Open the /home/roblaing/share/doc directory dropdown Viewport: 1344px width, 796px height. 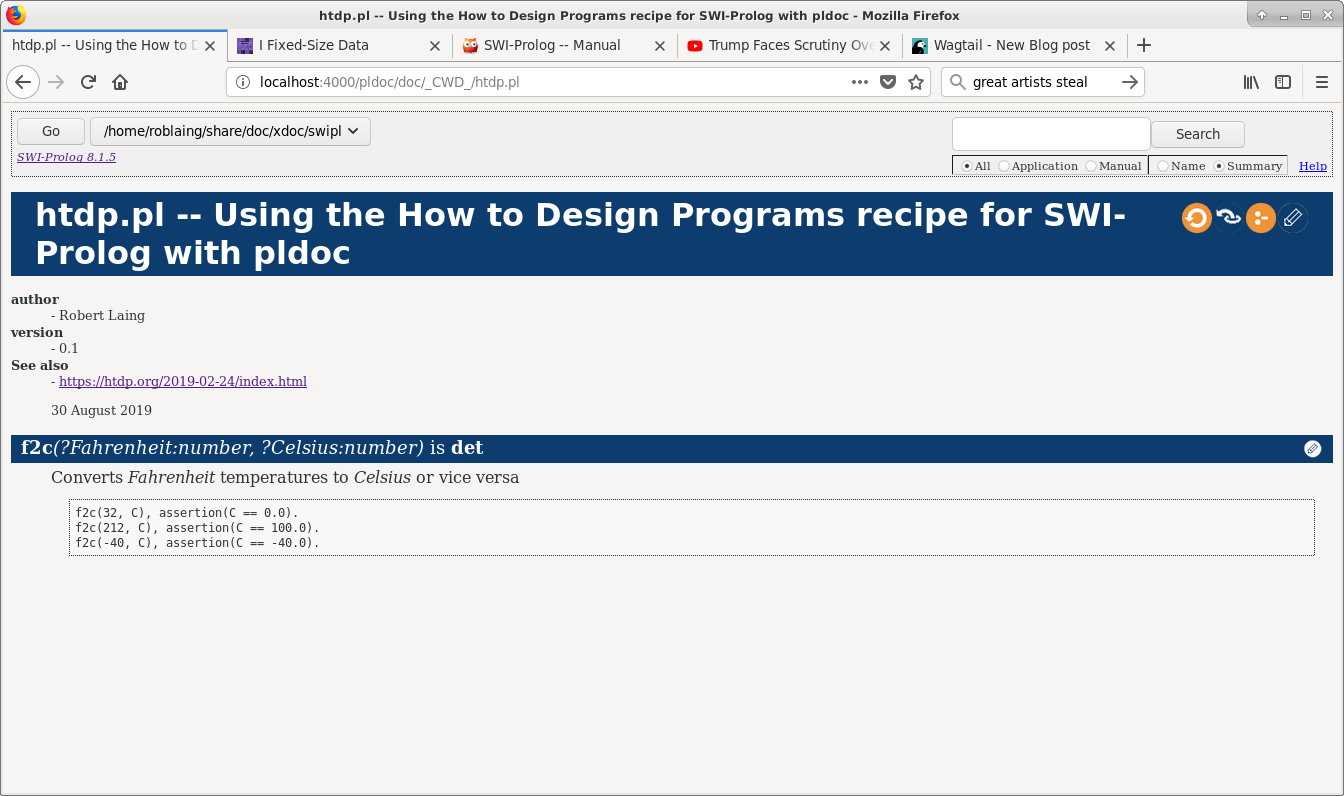tap(230, 131)
